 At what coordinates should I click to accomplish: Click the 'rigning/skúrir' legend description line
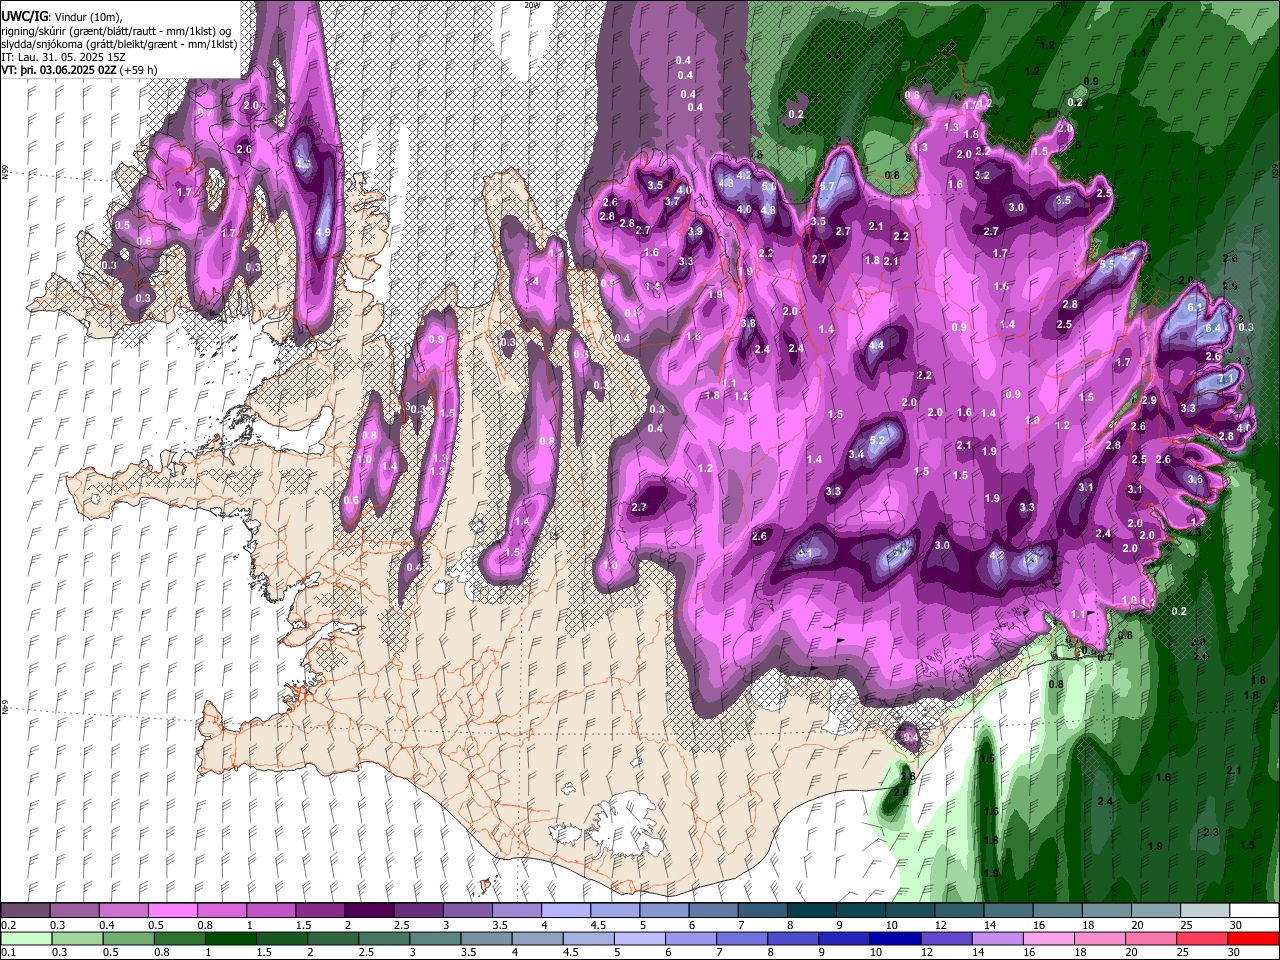(115, 31)
